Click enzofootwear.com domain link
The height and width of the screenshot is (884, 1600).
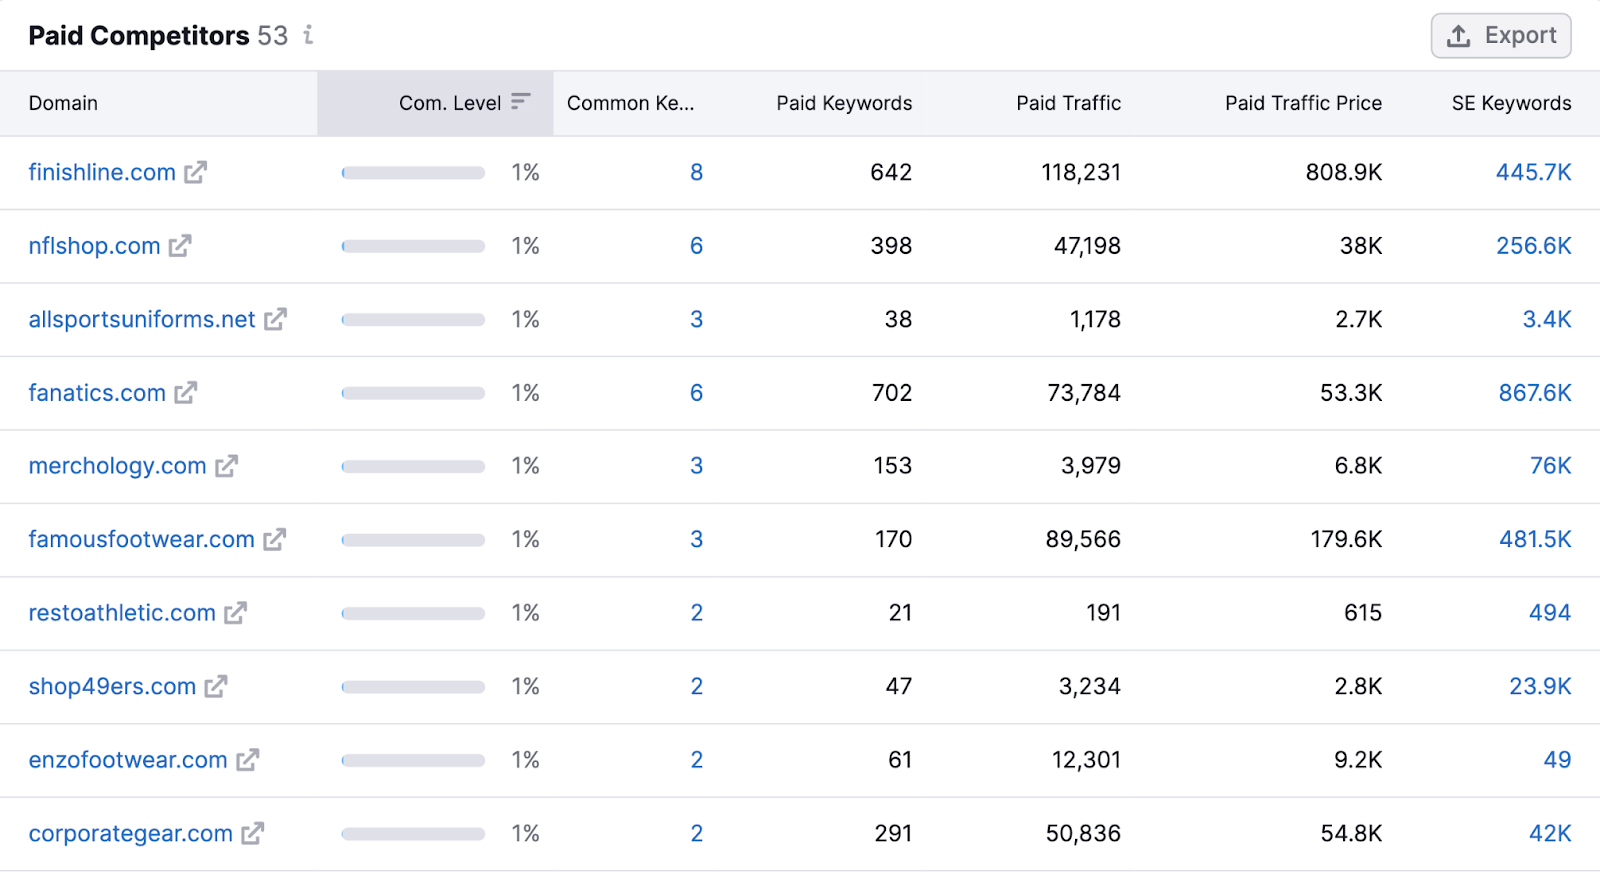pos(128,760)
